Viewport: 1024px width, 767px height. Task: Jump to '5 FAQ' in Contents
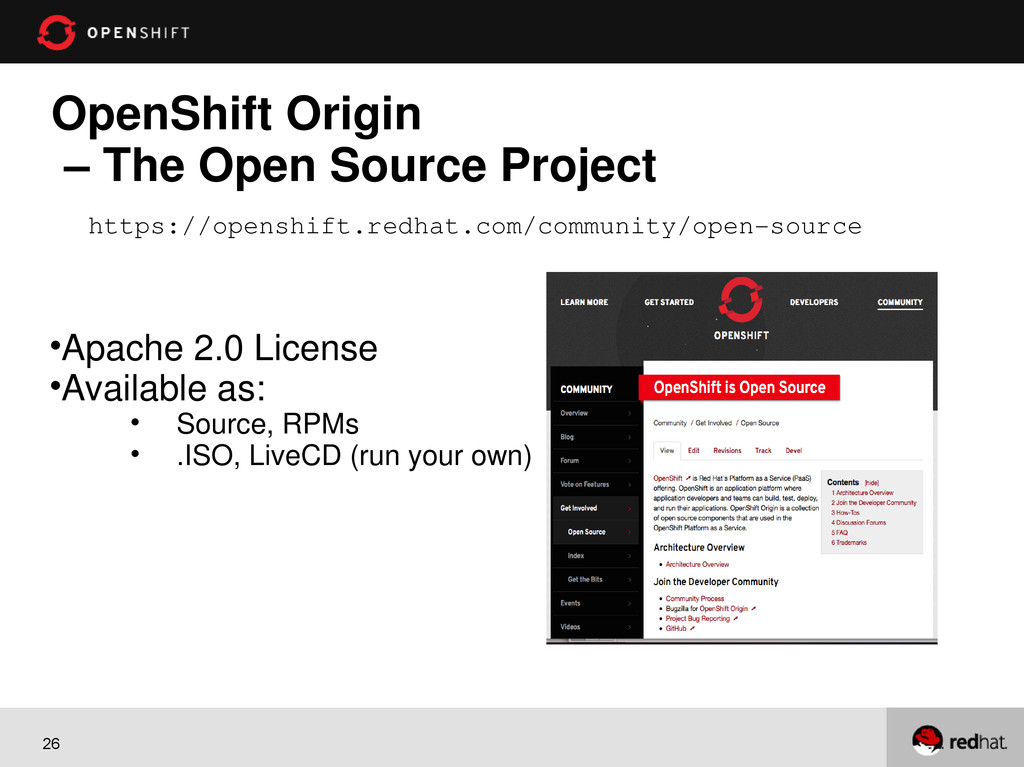839,532
